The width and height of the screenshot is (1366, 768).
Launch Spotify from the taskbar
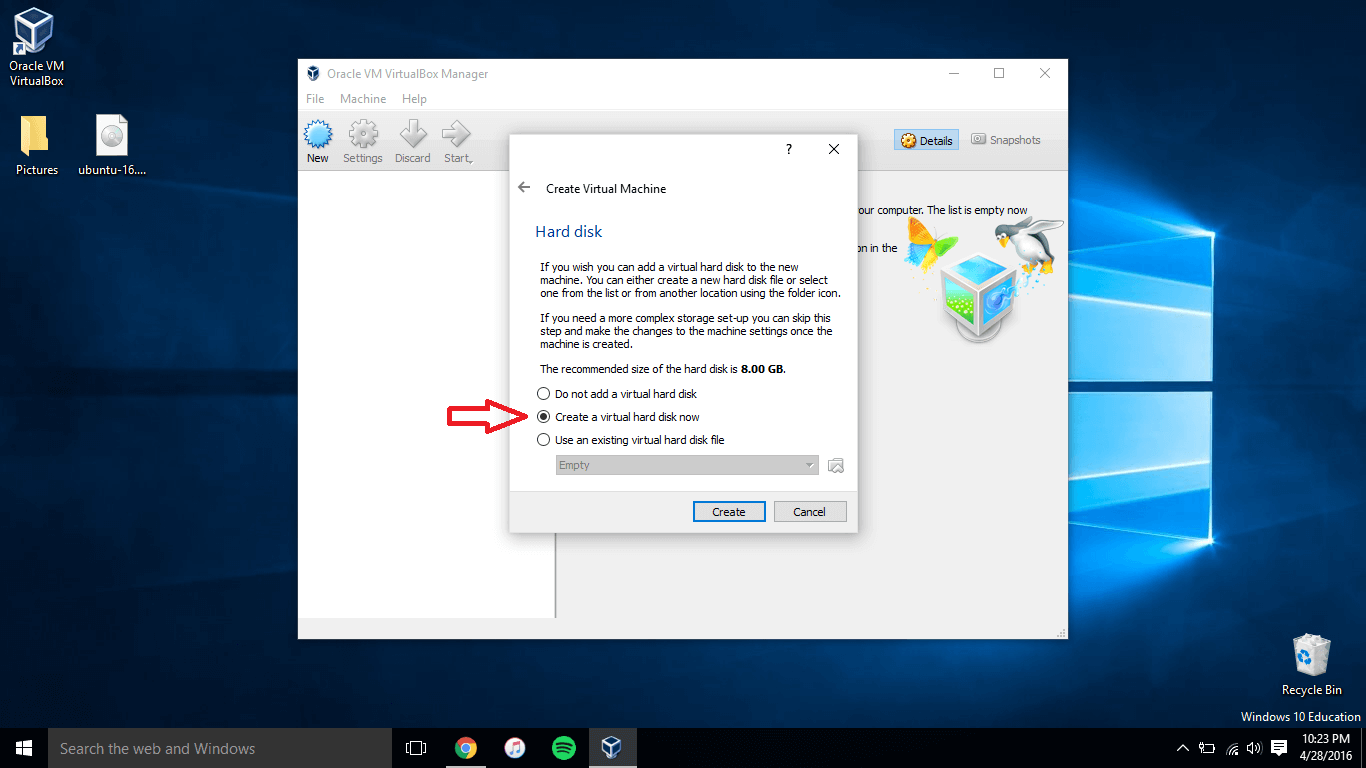coord(563,748)
